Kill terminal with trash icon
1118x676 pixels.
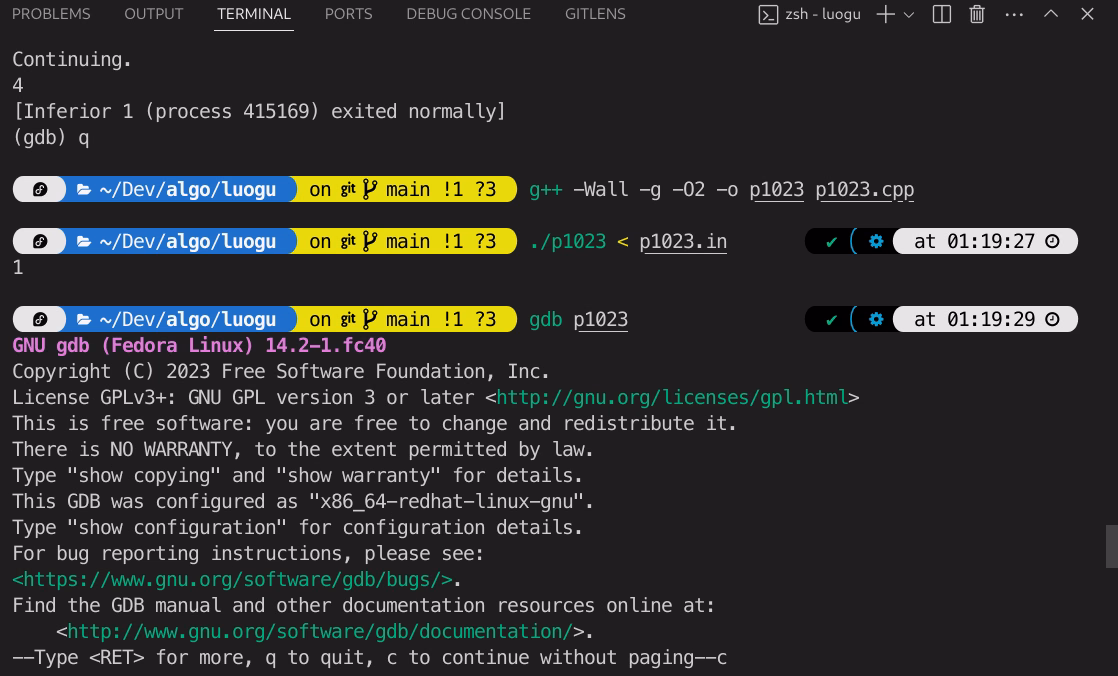tap(977, 14)
